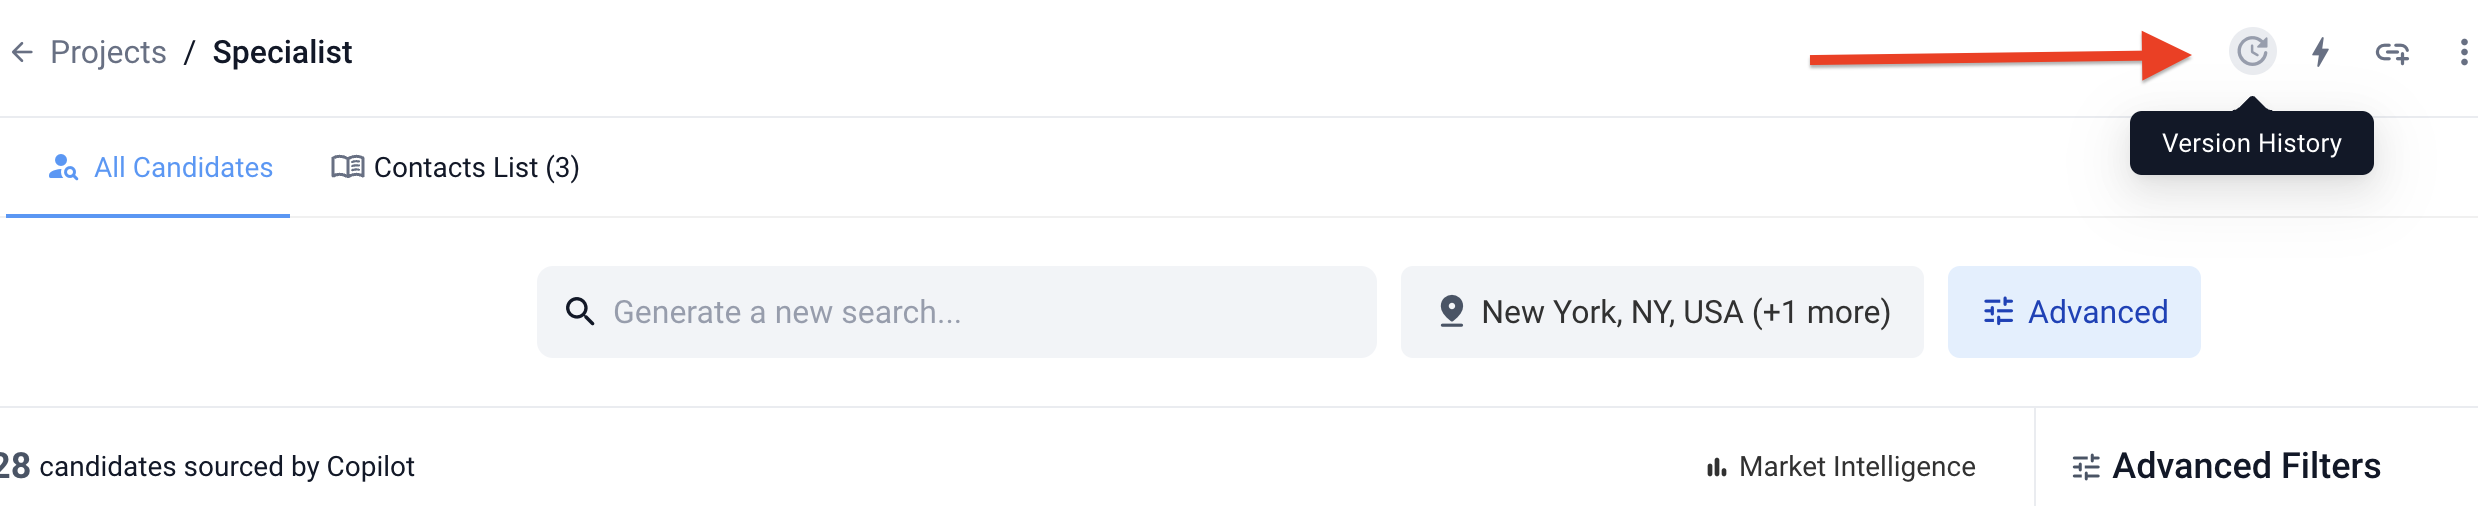Click the back arrow beside Projects
2478x506 pixels.
click(22, 52)
